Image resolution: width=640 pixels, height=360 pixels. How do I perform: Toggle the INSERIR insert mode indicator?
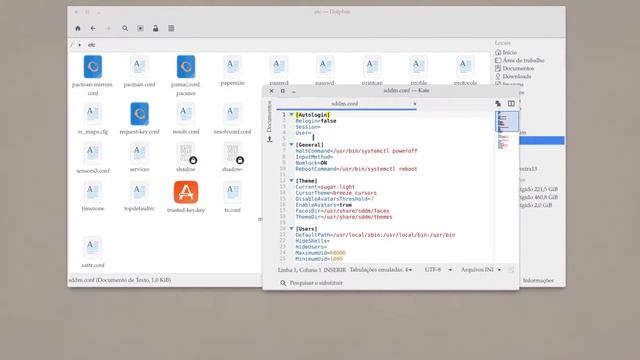coord(335,270)
